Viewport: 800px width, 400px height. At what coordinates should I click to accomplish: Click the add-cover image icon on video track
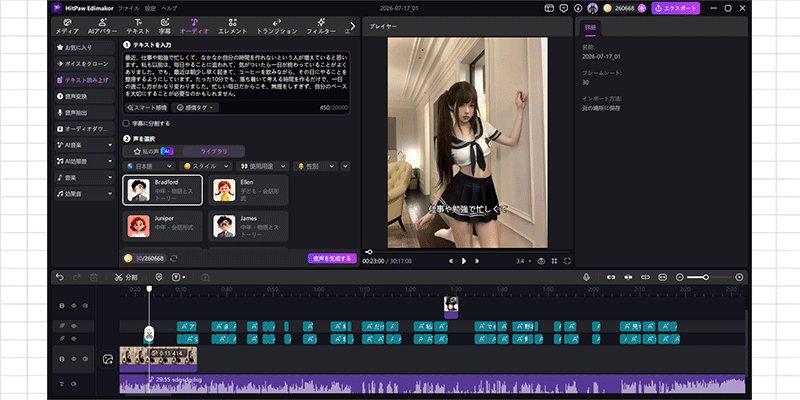click(108, 359)
